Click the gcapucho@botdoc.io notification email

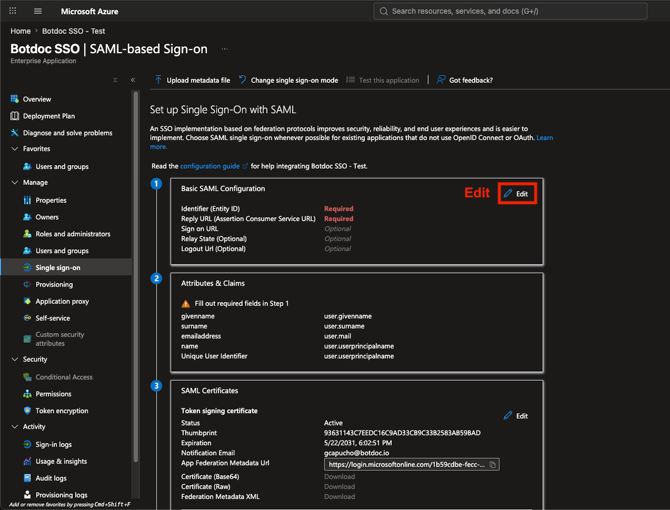click(x=356, y=453)
